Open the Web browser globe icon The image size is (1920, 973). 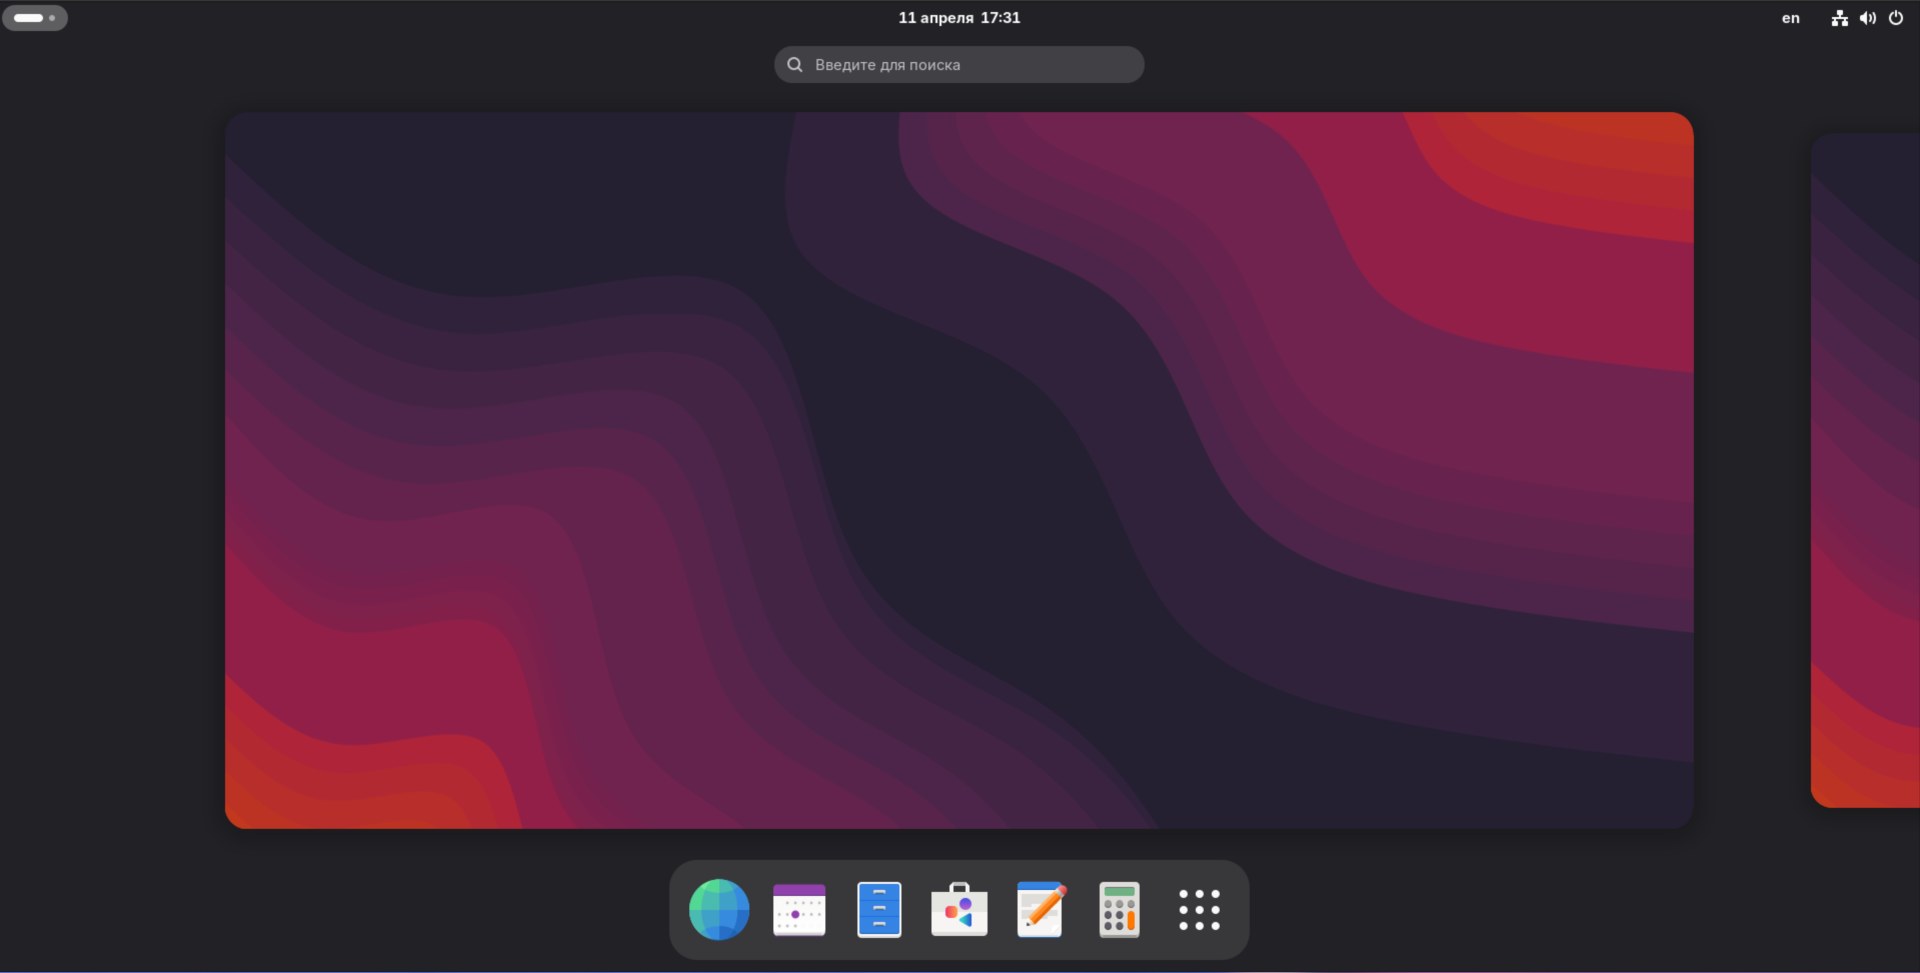(719, 910)
